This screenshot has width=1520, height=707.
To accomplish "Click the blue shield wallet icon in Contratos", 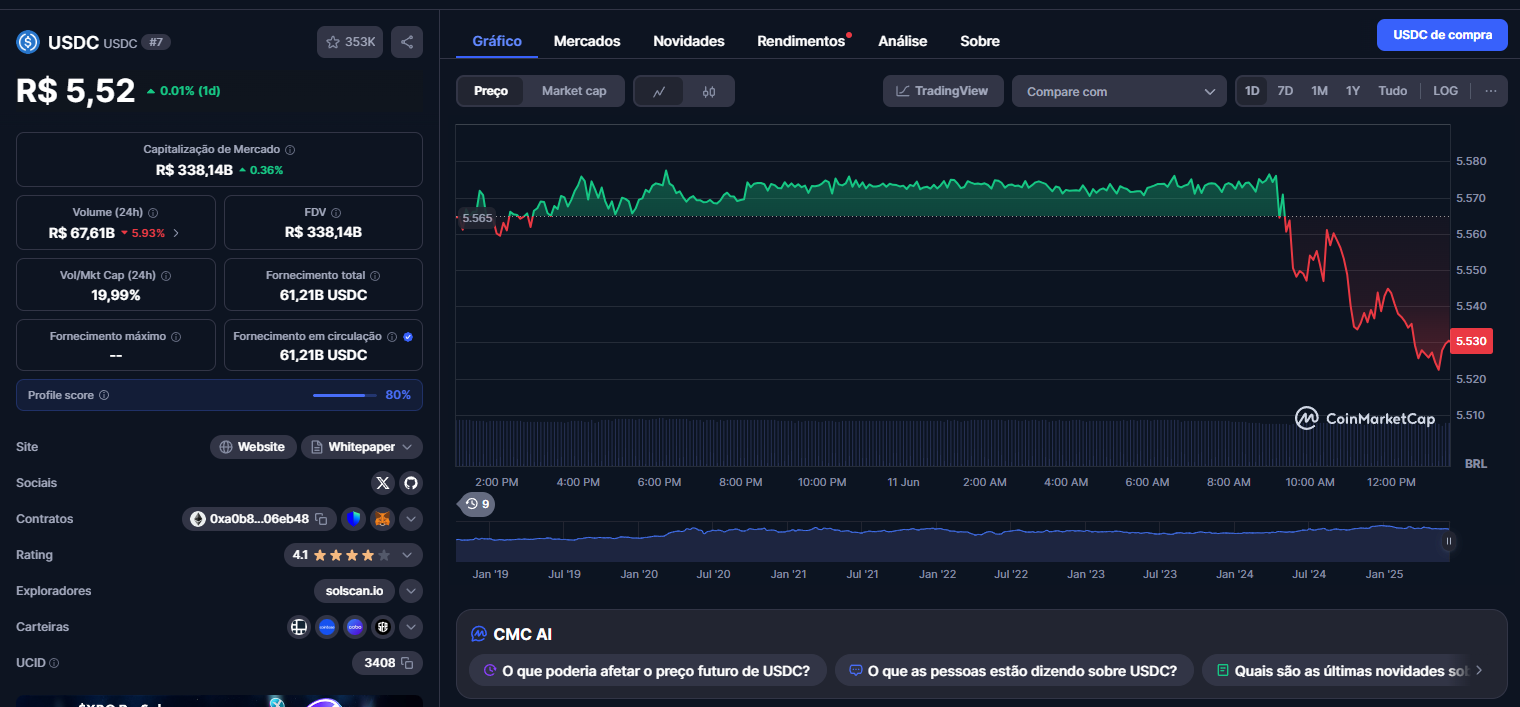I will [353, 519].
